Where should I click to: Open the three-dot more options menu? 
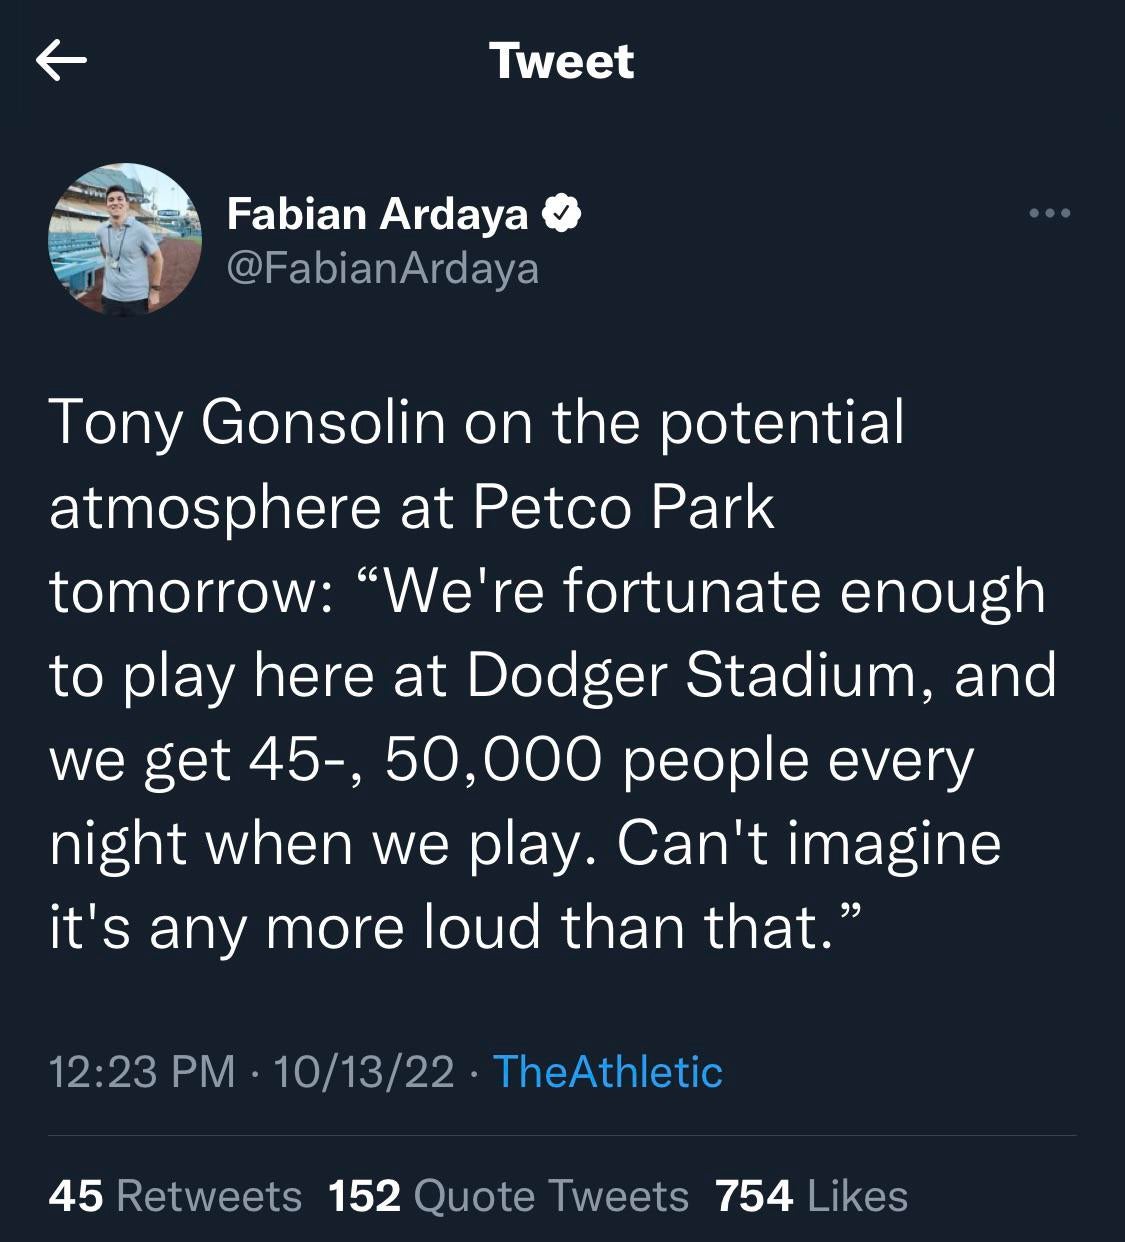[x=1050, y=213]
